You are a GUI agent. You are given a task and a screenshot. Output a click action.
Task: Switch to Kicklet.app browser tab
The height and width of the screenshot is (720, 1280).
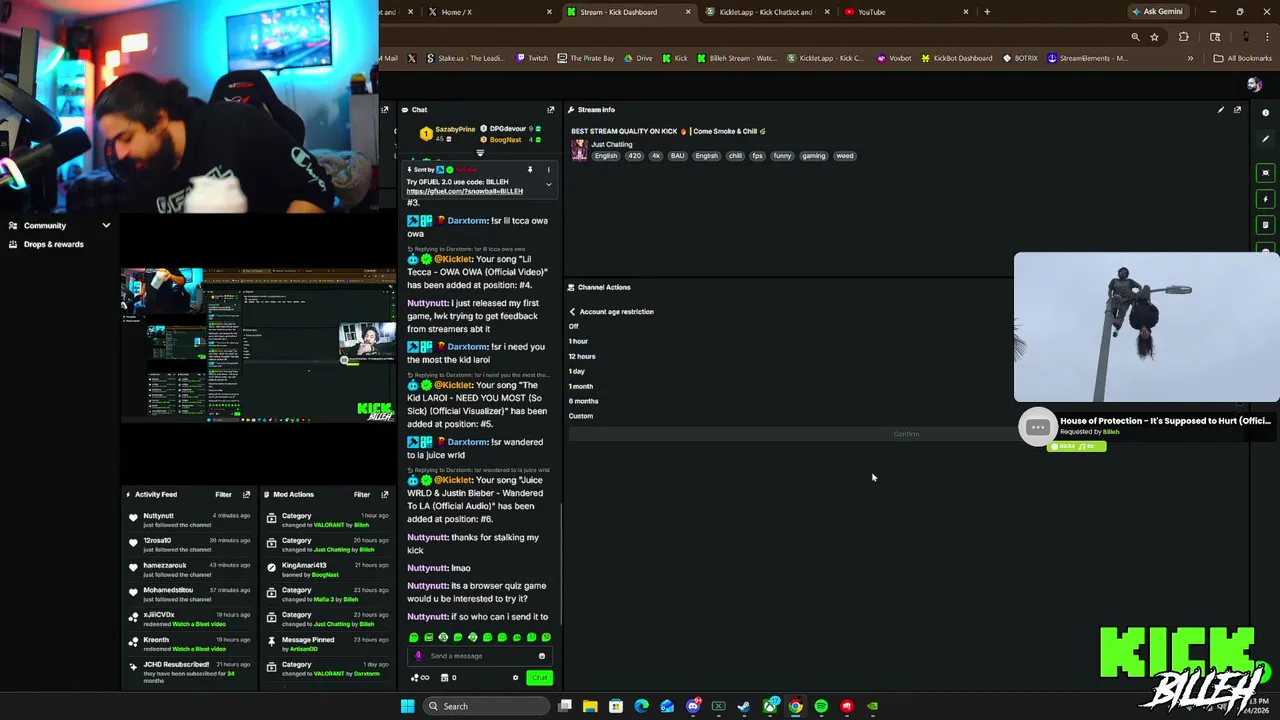(x=766, y=12)
